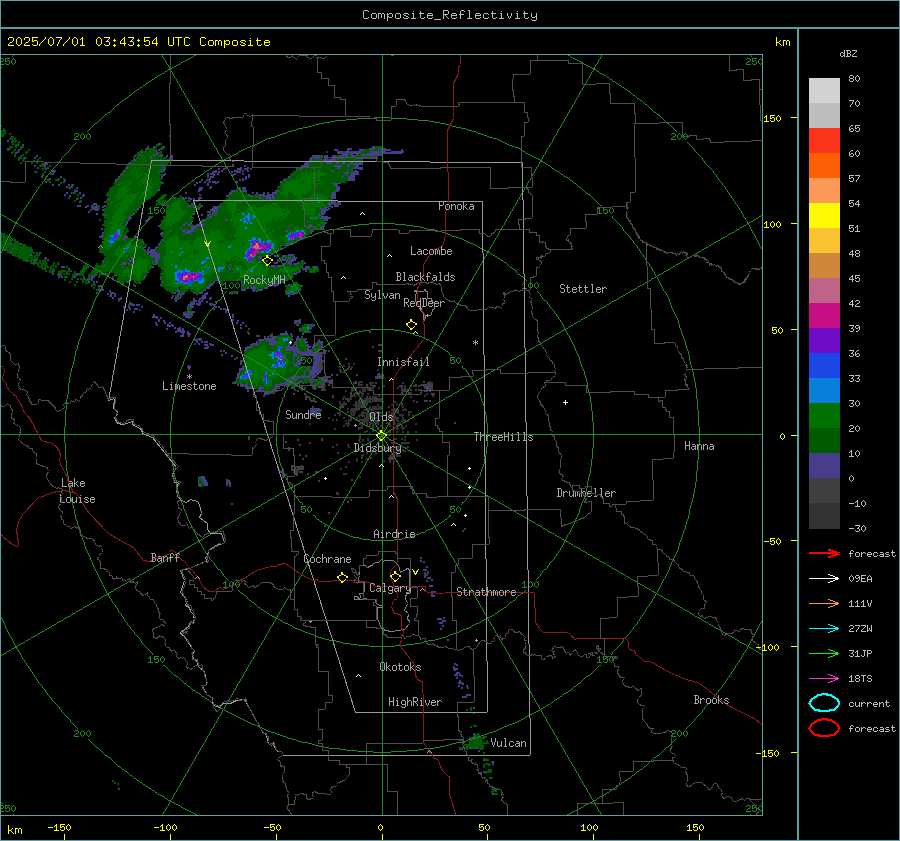Click the RedDeer city label
The width and height of the screenshot is (900, 841).
click(424, 303)
